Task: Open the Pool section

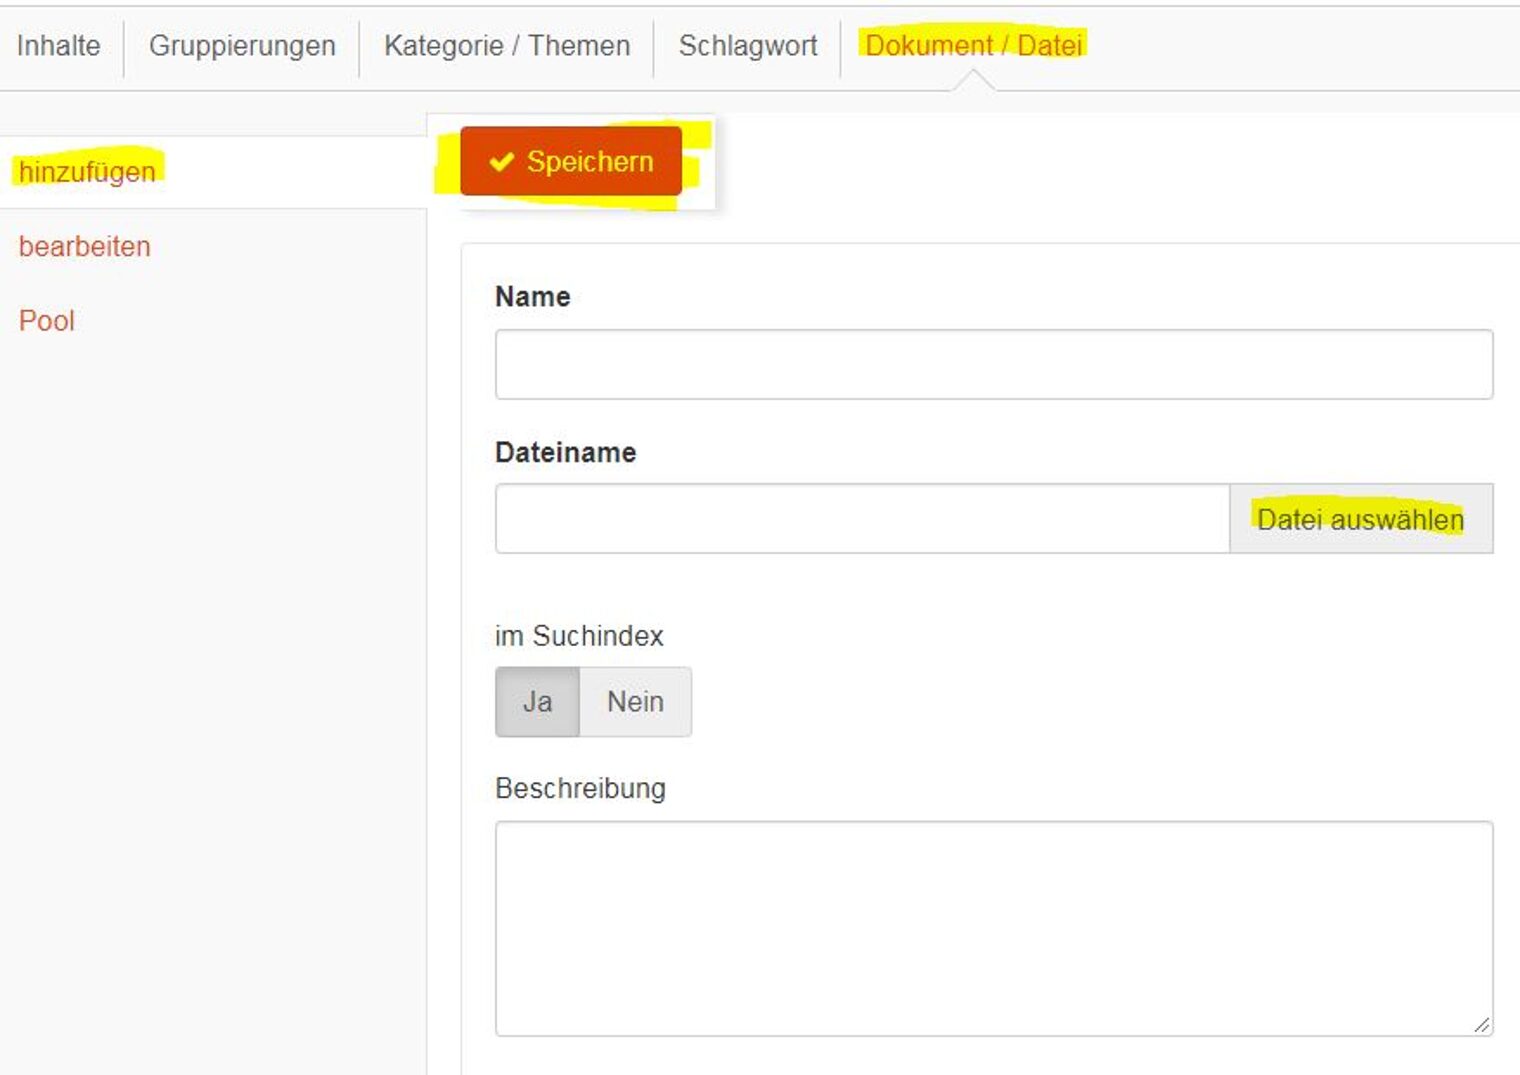Action: point(46,320)
